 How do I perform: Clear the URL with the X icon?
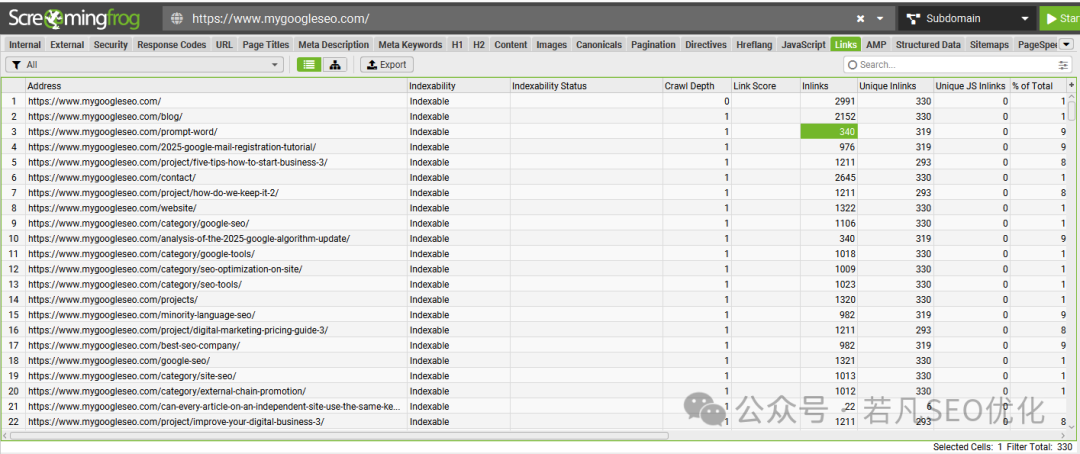[x=861, y=19]
